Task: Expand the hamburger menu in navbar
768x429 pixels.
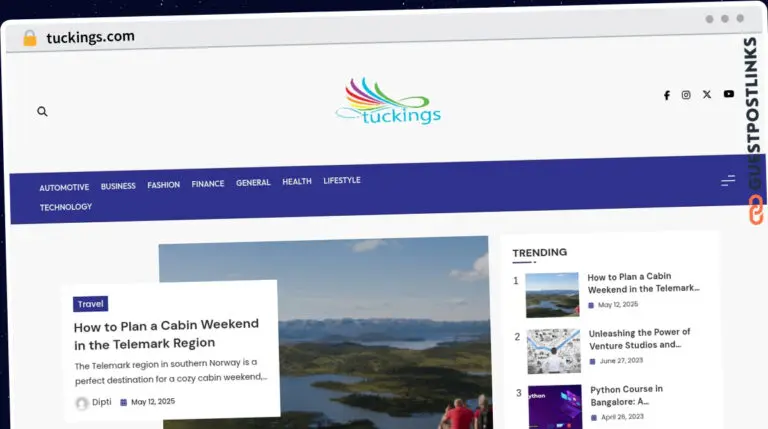Action: click(728, 181)
